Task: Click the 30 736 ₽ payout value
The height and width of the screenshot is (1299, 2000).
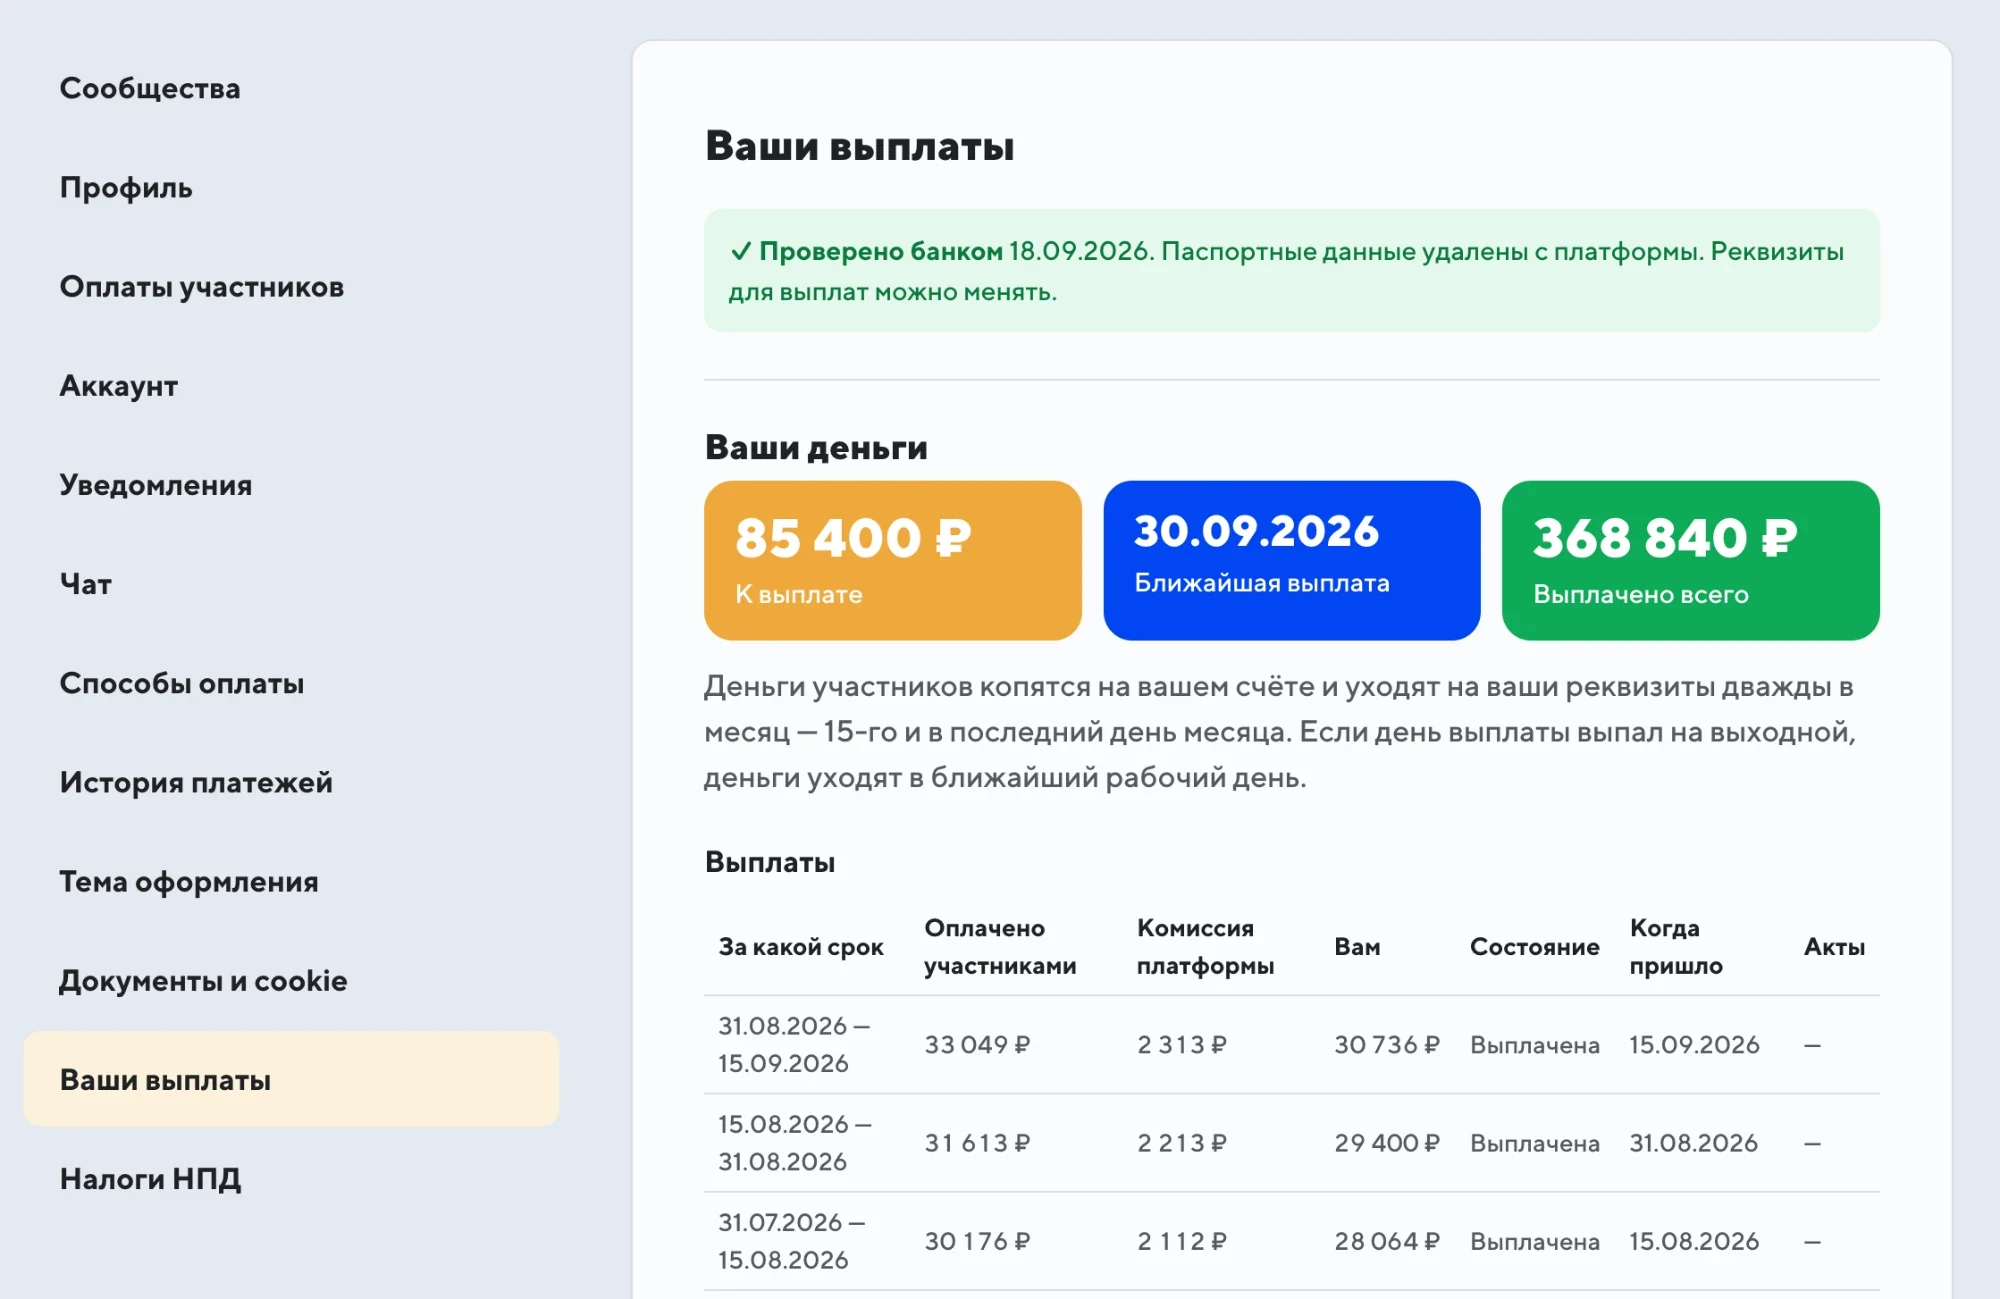Action: pos(1387,1044)
